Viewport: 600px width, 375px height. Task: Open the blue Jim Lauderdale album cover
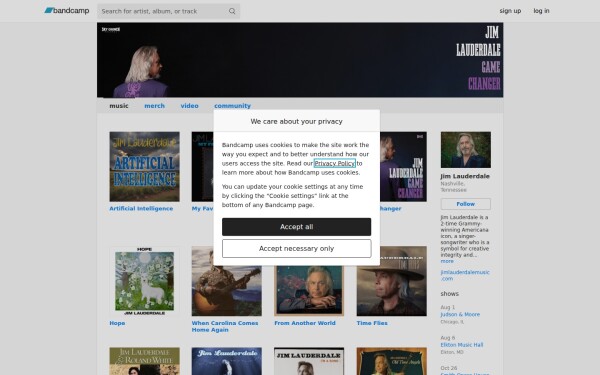pos(227,361)
